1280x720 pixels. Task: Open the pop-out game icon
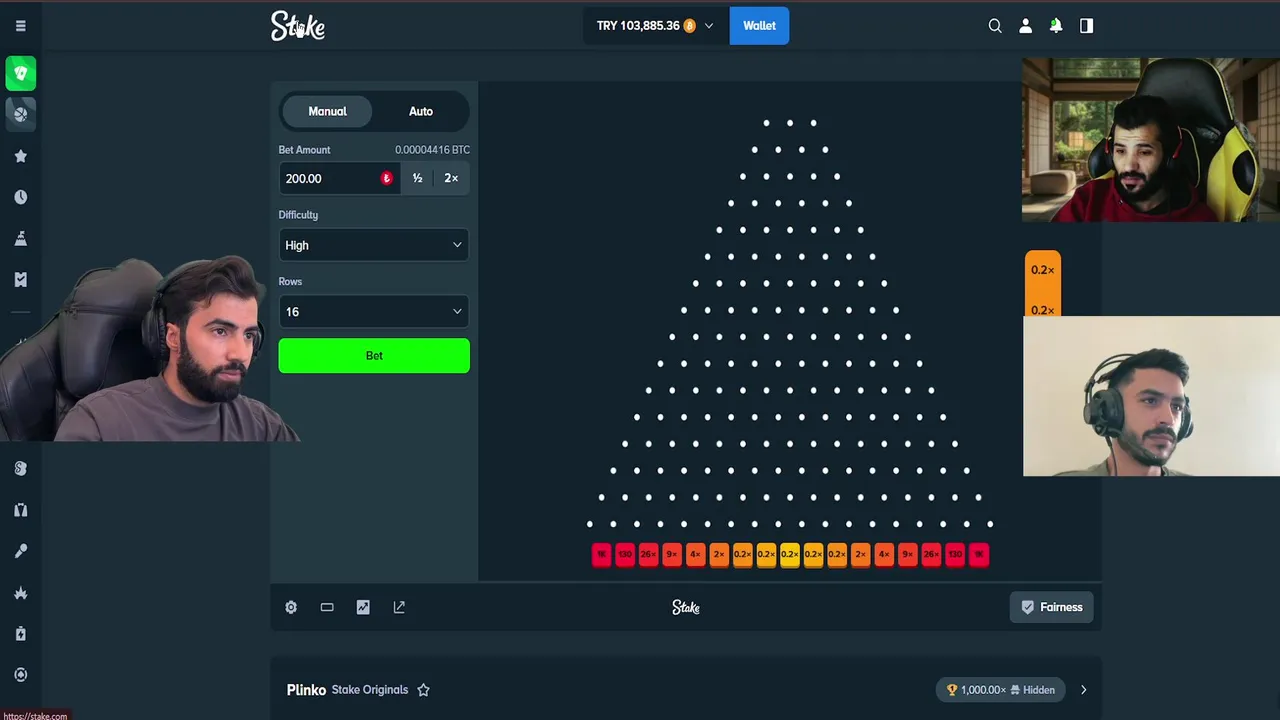[x=399, y=607]
